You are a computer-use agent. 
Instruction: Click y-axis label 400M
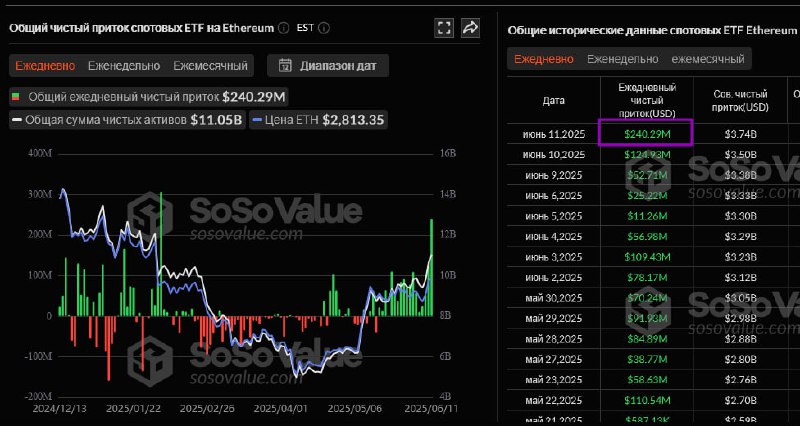(41, 154)
